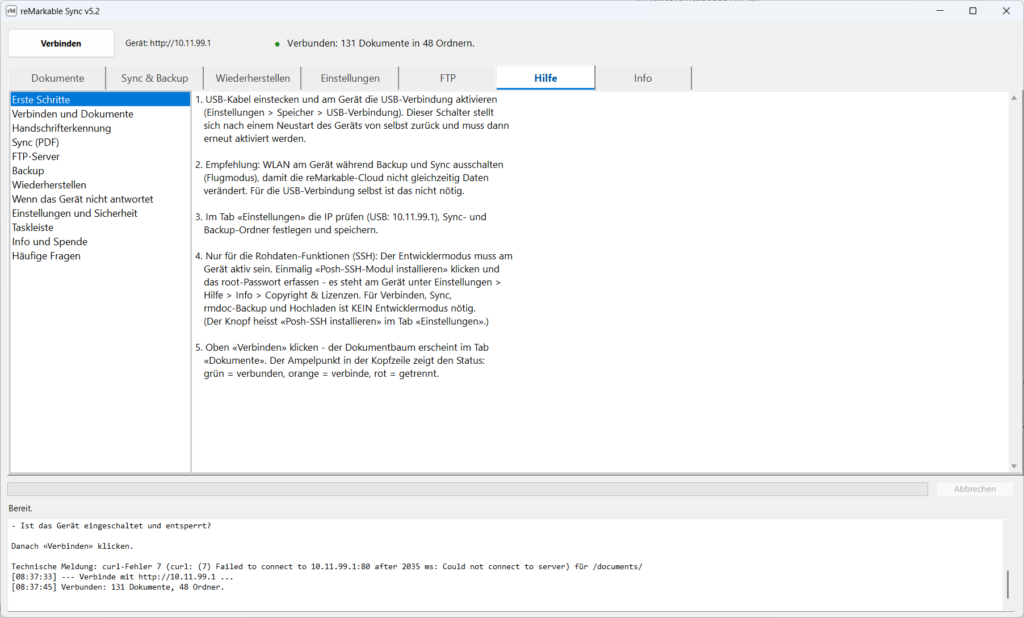Click the Bereit. status label
1024x618 pixels.
[20, 508]
